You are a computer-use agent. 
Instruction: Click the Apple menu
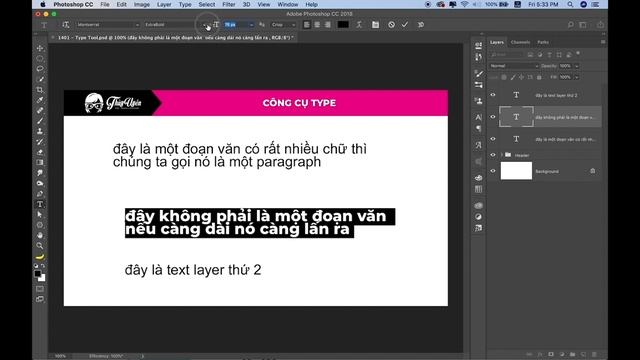pyautogui.click(x=43, y=4)
